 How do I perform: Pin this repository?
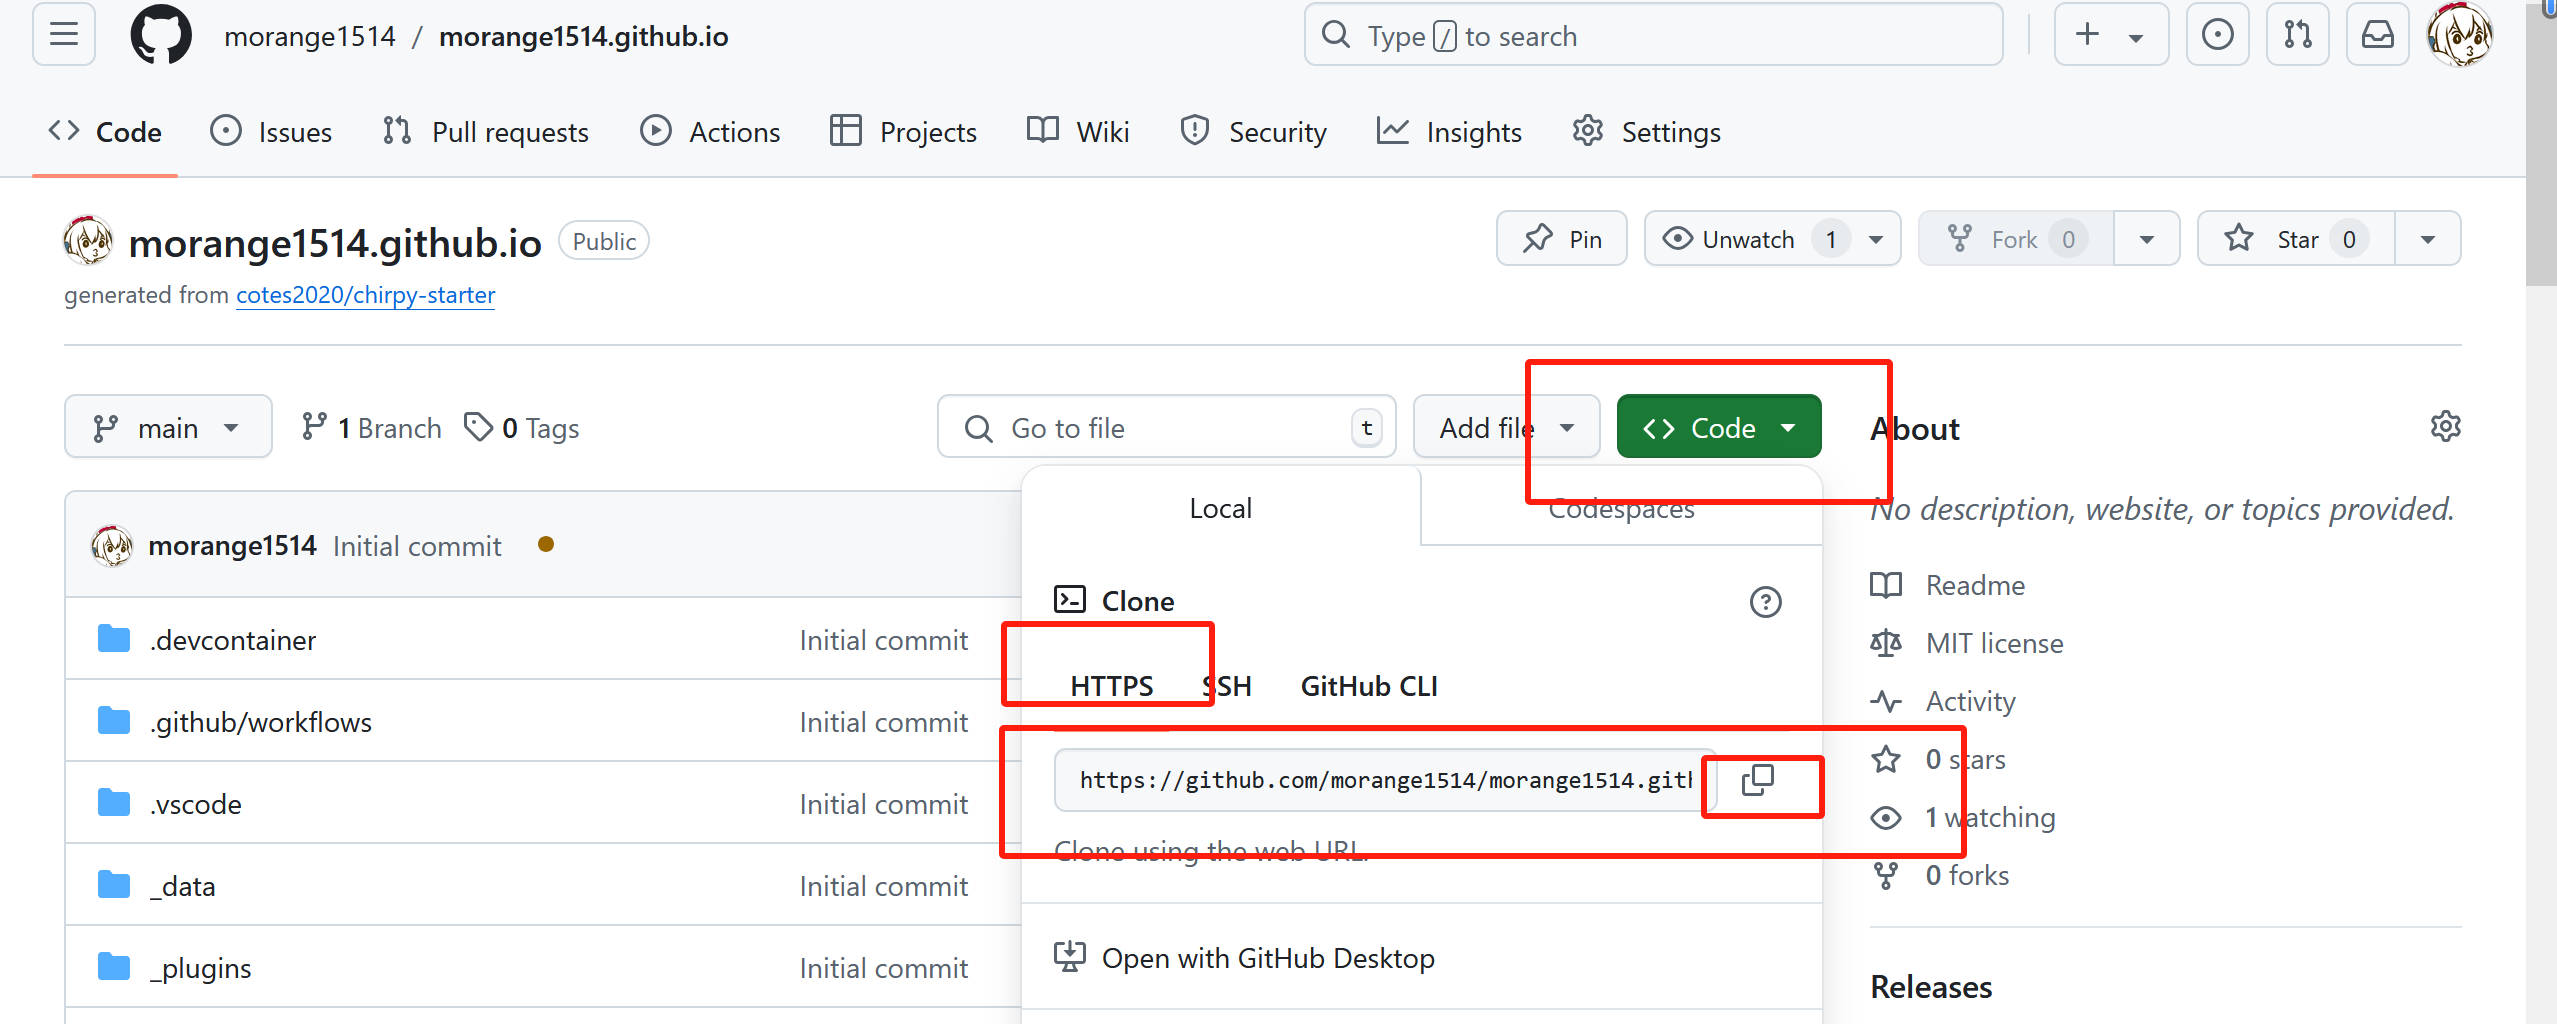tap(1562, 239)
